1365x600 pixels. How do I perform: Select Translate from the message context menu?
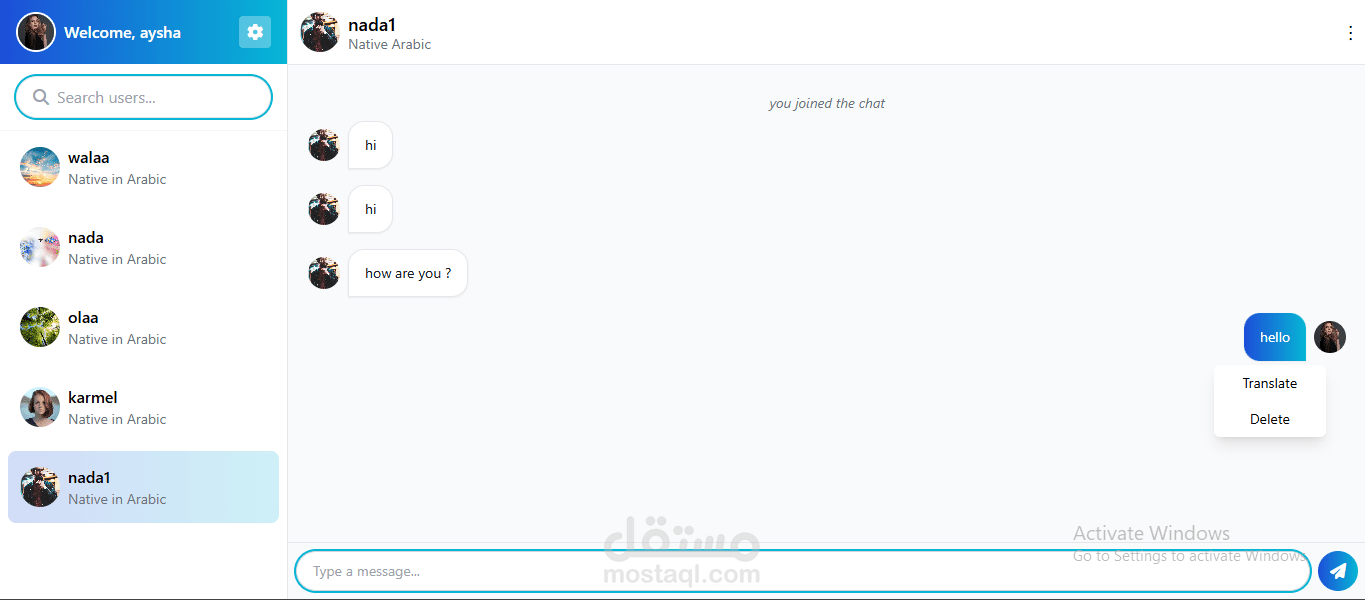1270,383
